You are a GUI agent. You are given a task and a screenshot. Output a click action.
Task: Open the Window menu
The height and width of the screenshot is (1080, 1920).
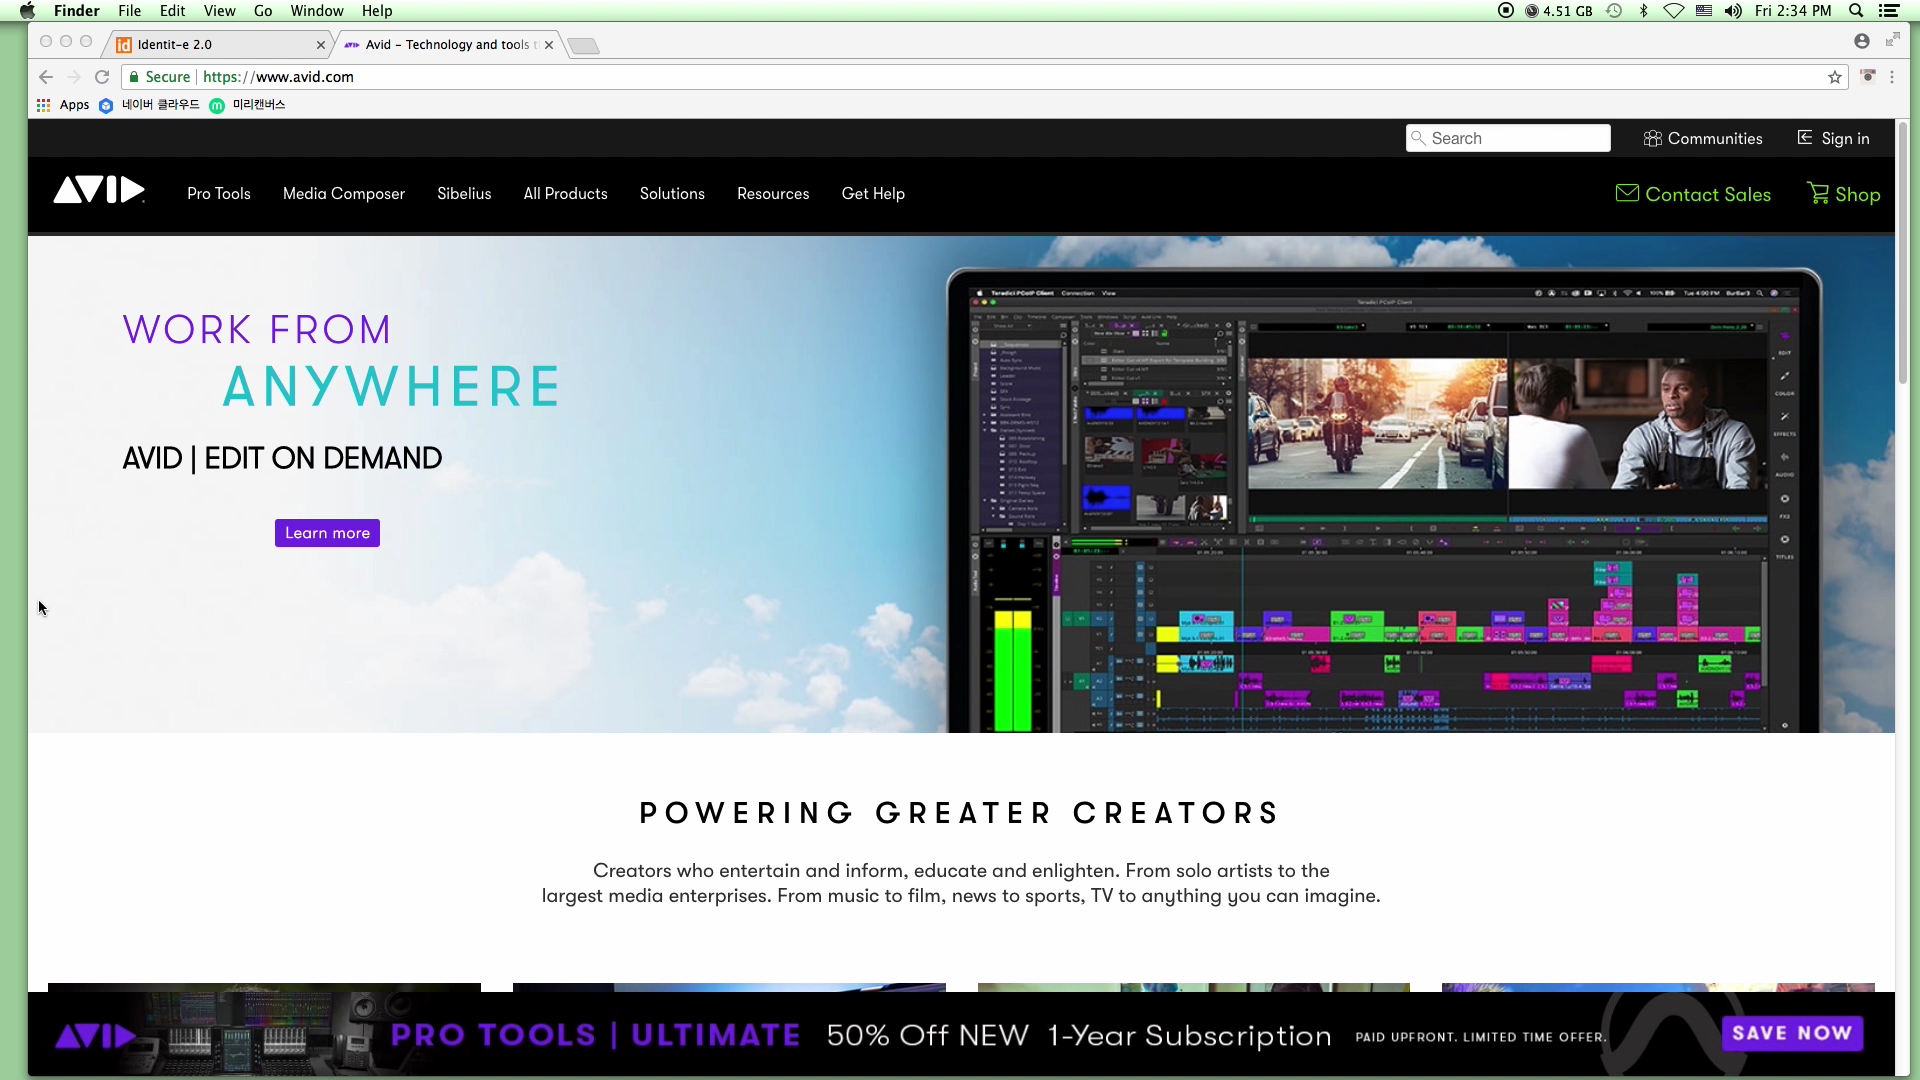pos(317,11)
